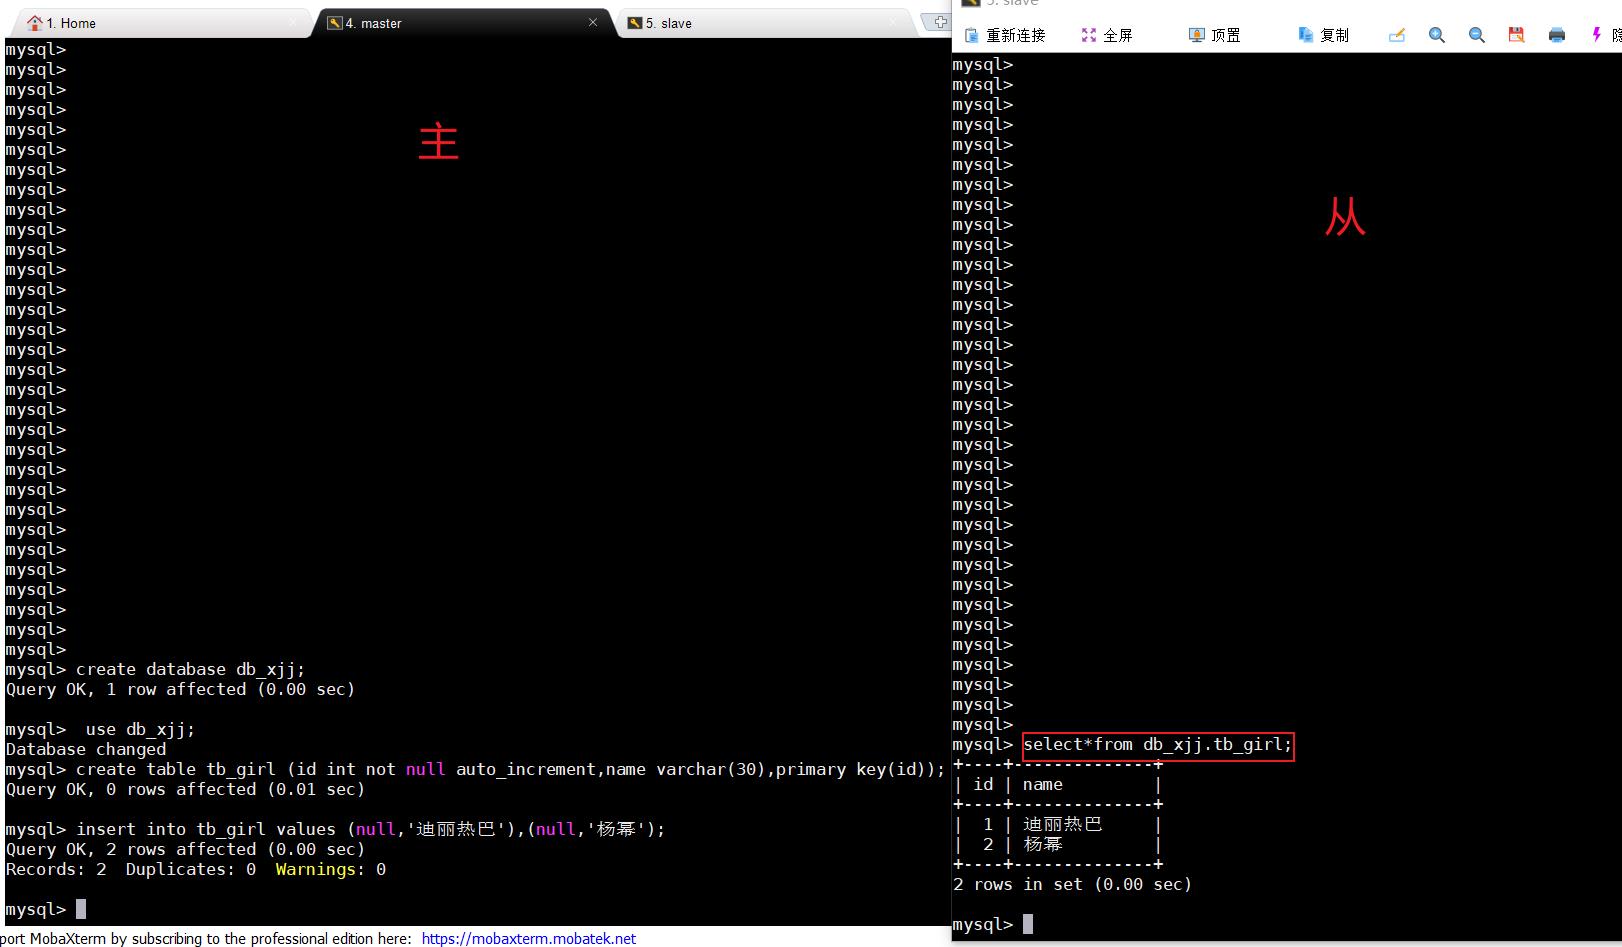1622x947 pixels.
Task: Zoom in with the magnifier plus icon
Action: click(x=1437, y=35)
